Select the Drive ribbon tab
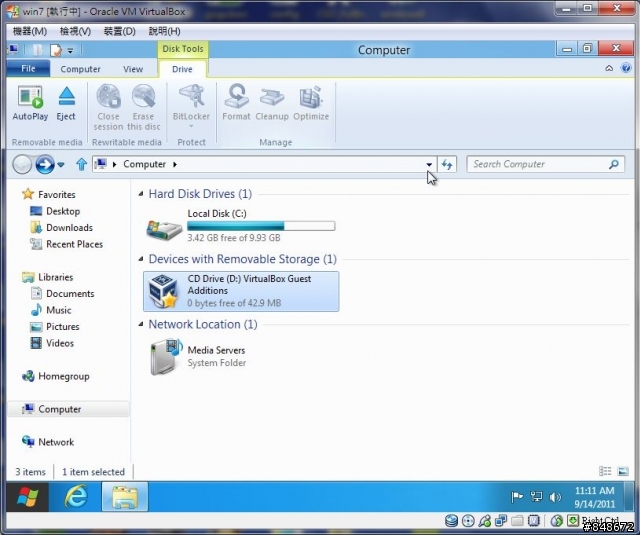The height and width of the screenshot is (535, 640). coord(182,69)
